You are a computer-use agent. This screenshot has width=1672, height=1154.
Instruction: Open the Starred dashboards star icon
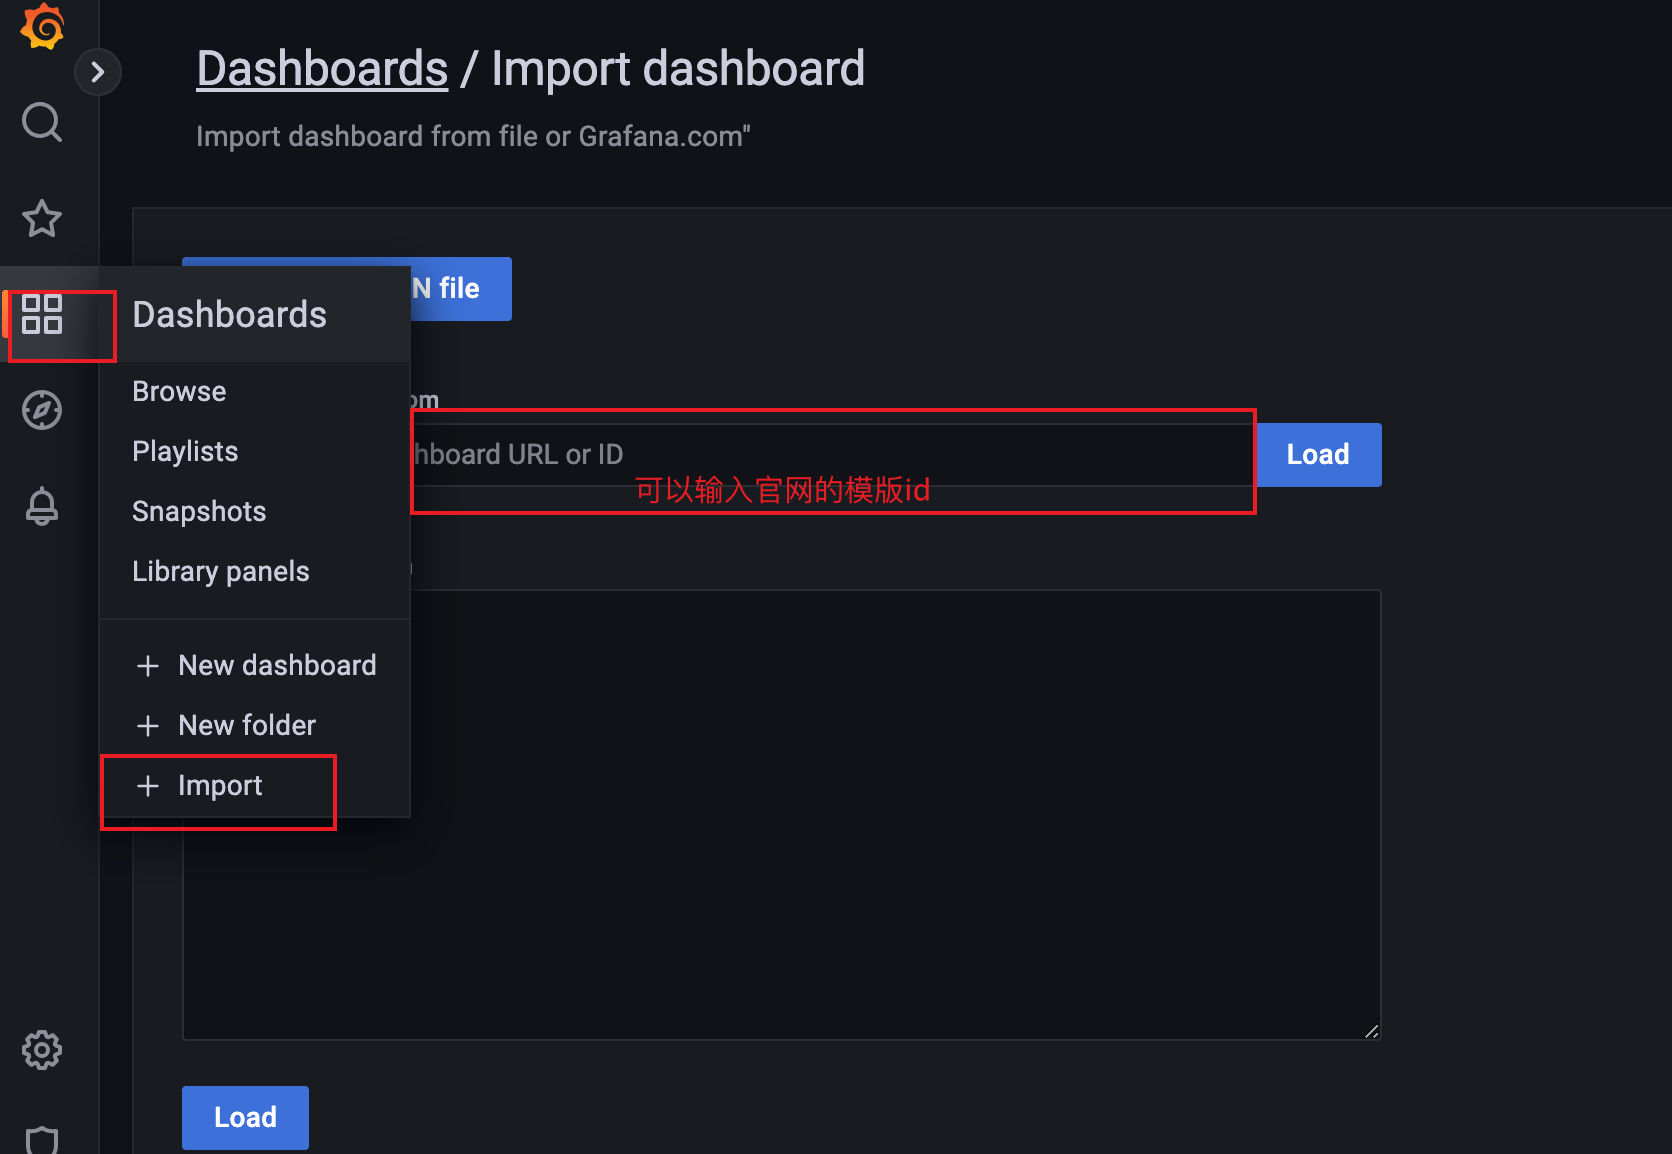pyautogui.click(x=42, y=218)
